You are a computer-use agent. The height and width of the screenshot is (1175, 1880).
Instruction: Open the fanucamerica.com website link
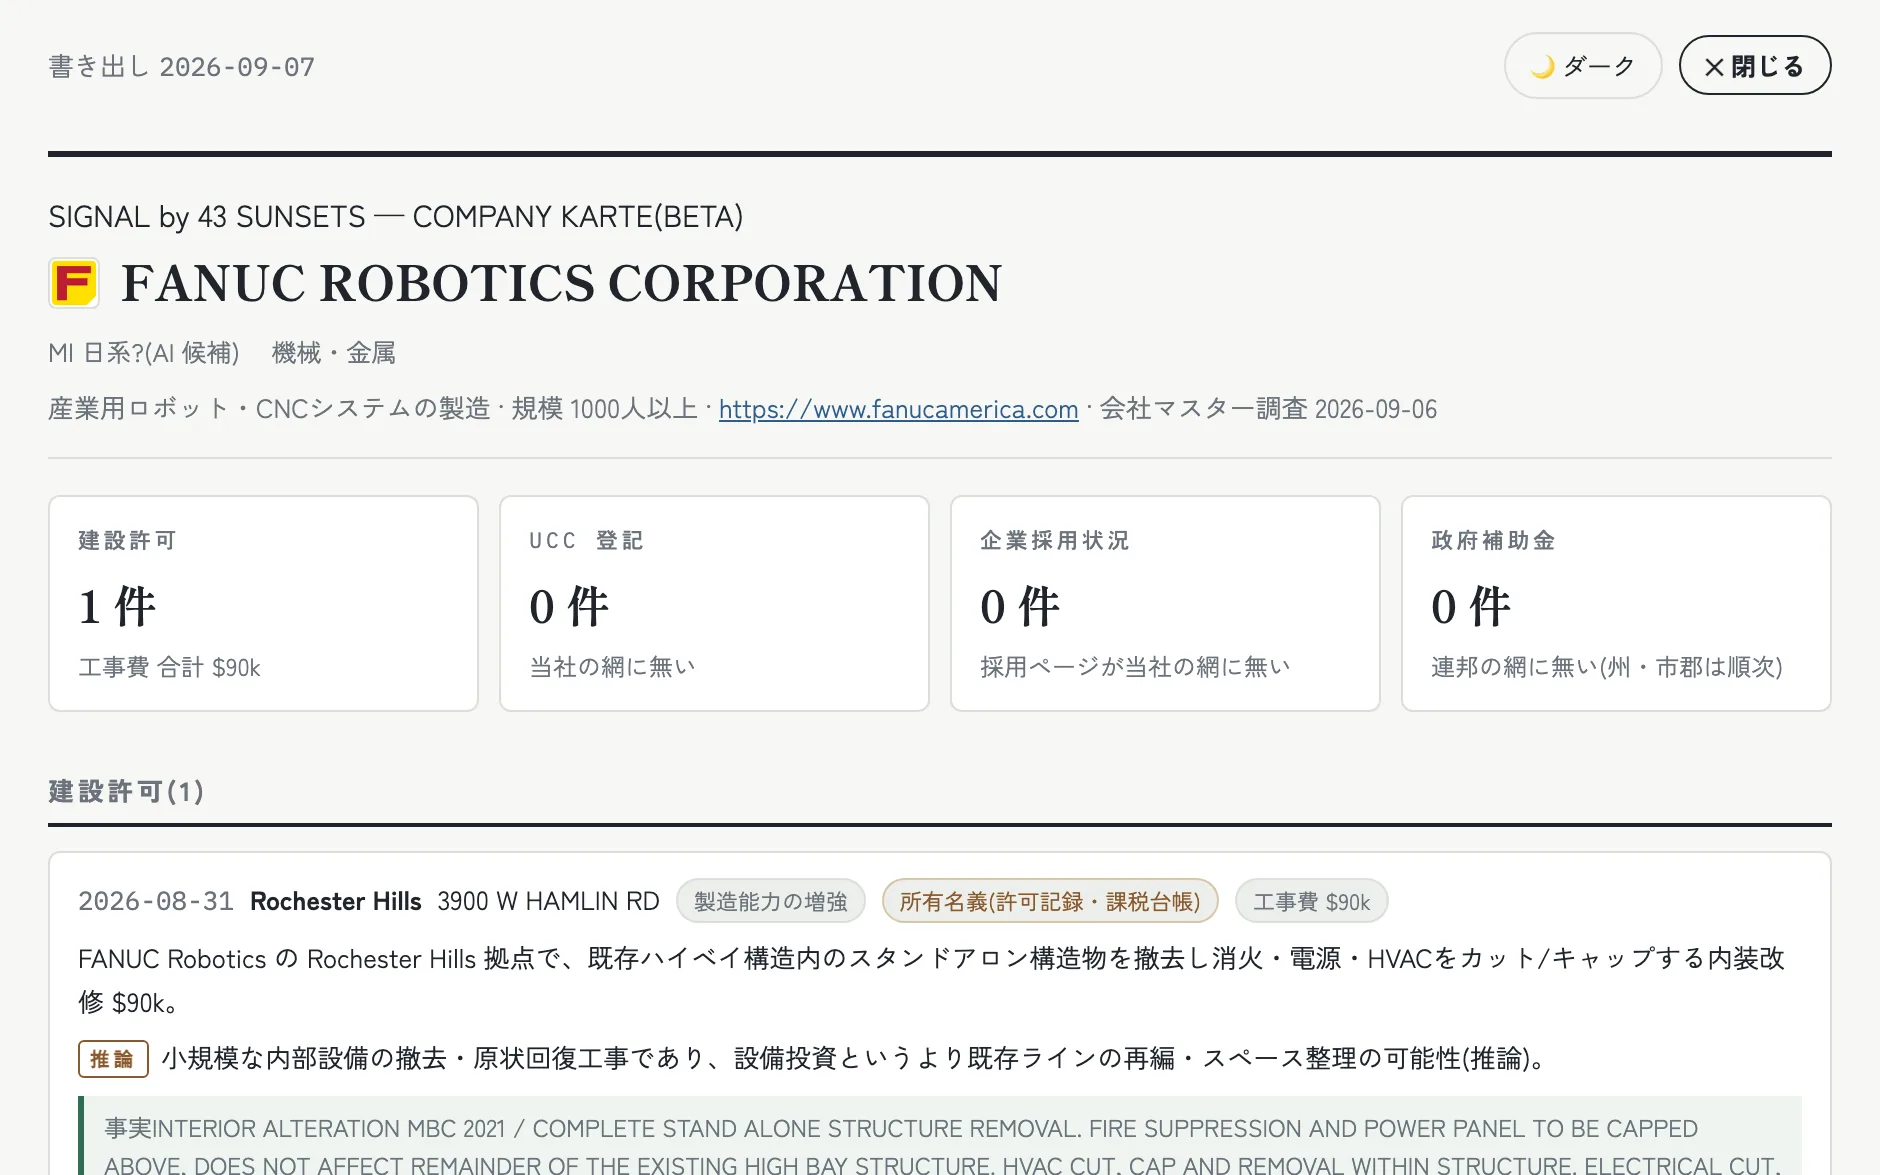(x=898, y=409)
